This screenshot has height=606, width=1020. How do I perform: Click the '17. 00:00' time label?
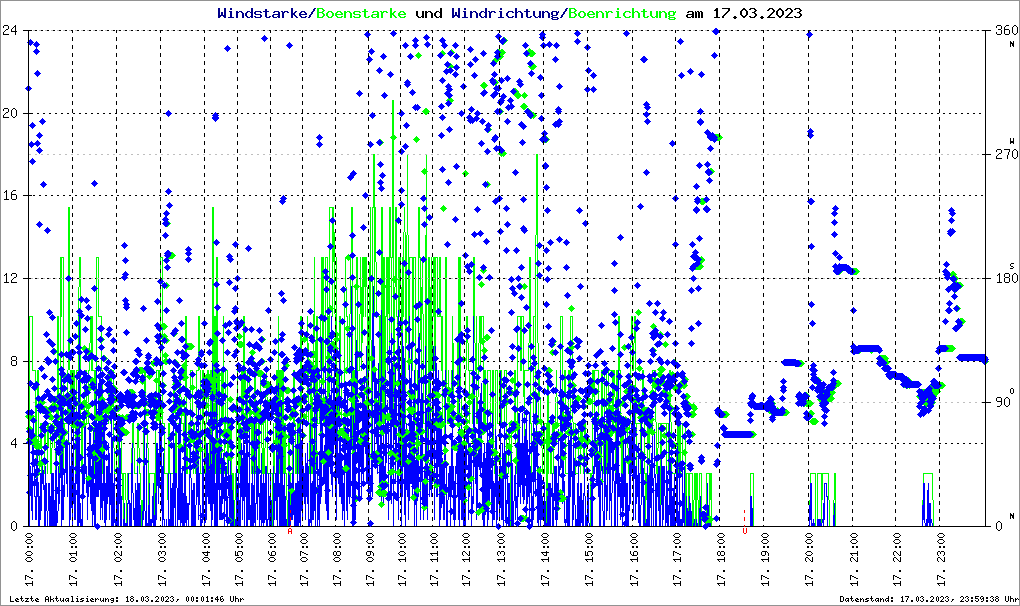coord(29,559)
